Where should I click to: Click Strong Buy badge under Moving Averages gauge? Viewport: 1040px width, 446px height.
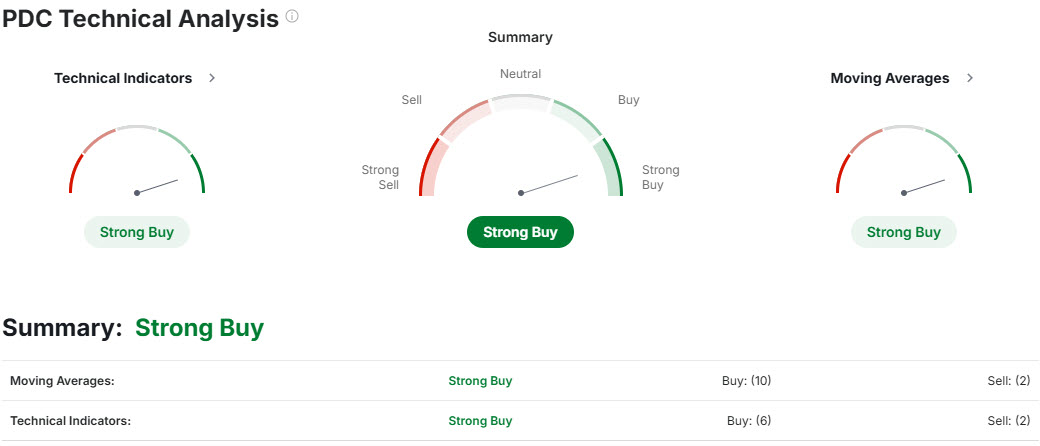click(903, 232)
